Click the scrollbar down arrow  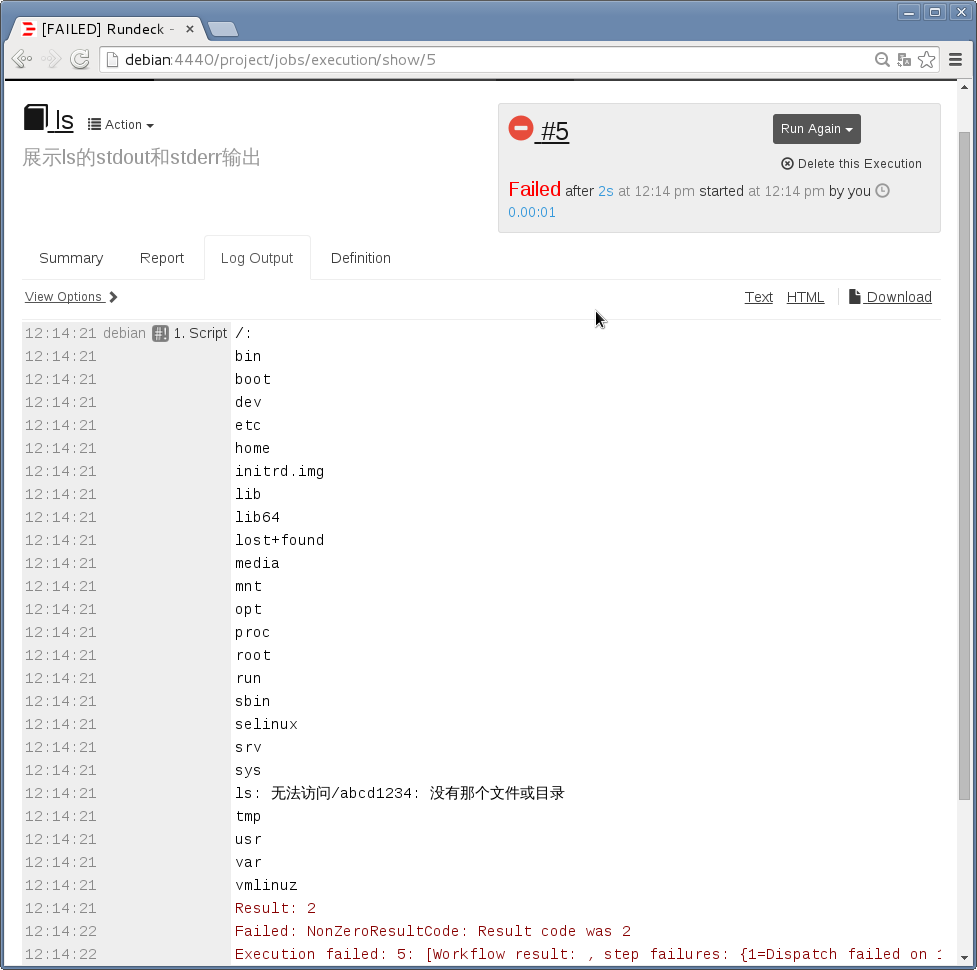964,958
